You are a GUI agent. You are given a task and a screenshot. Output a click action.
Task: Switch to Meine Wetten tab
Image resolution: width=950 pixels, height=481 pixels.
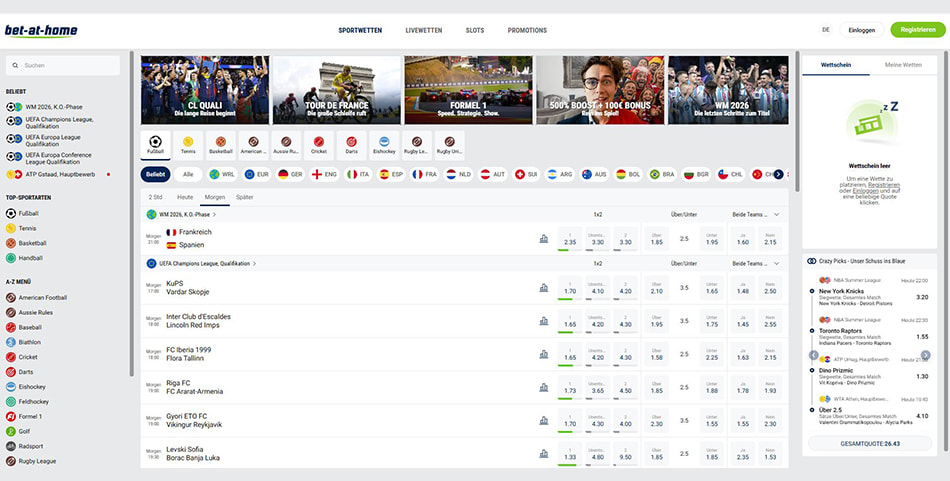(903, 65)
